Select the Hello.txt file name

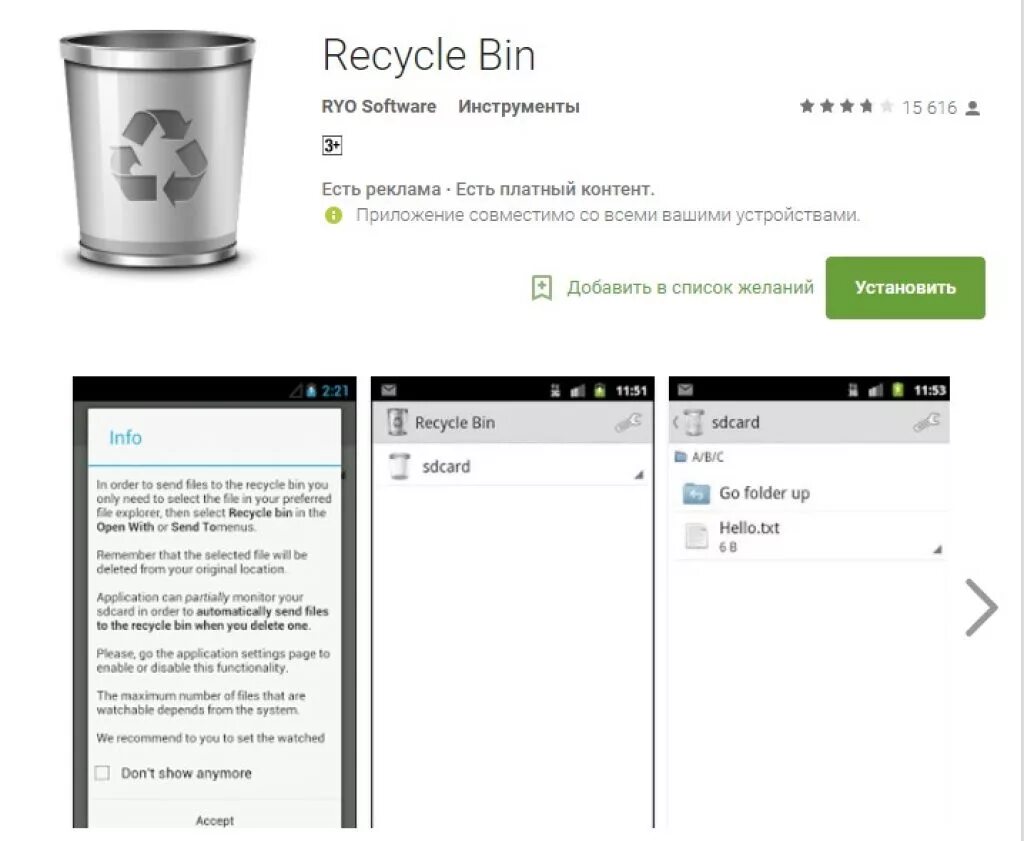(749, 528)
